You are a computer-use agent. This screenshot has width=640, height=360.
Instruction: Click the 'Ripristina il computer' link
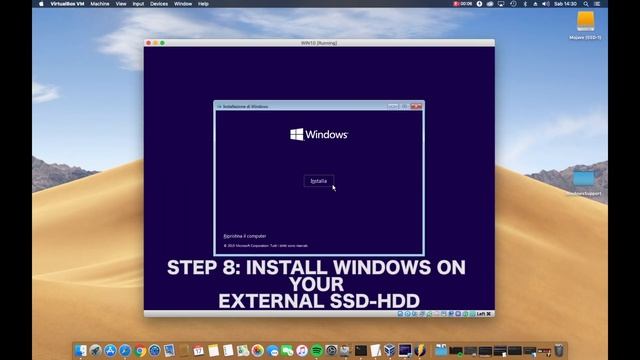pyautogui.click(x=245, y=236)
